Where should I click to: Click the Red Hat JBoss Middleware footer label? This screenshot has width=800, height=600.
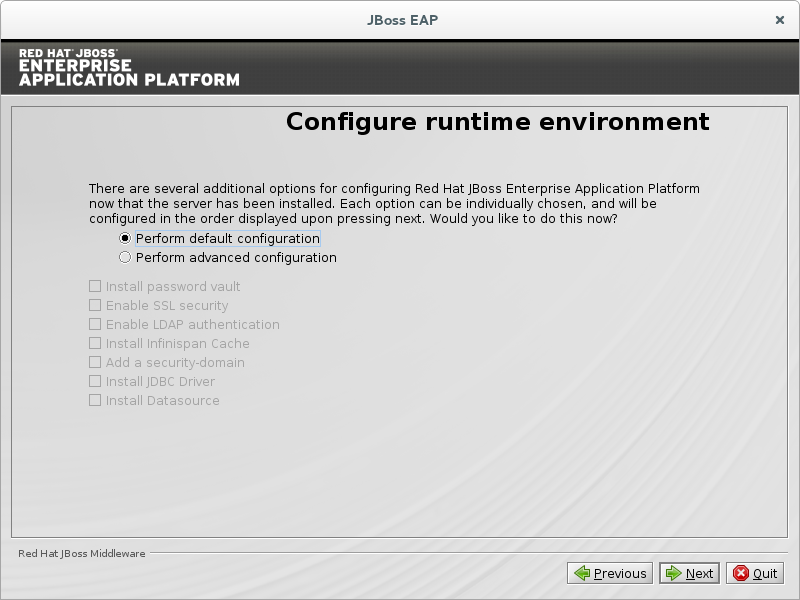point(82,553)
